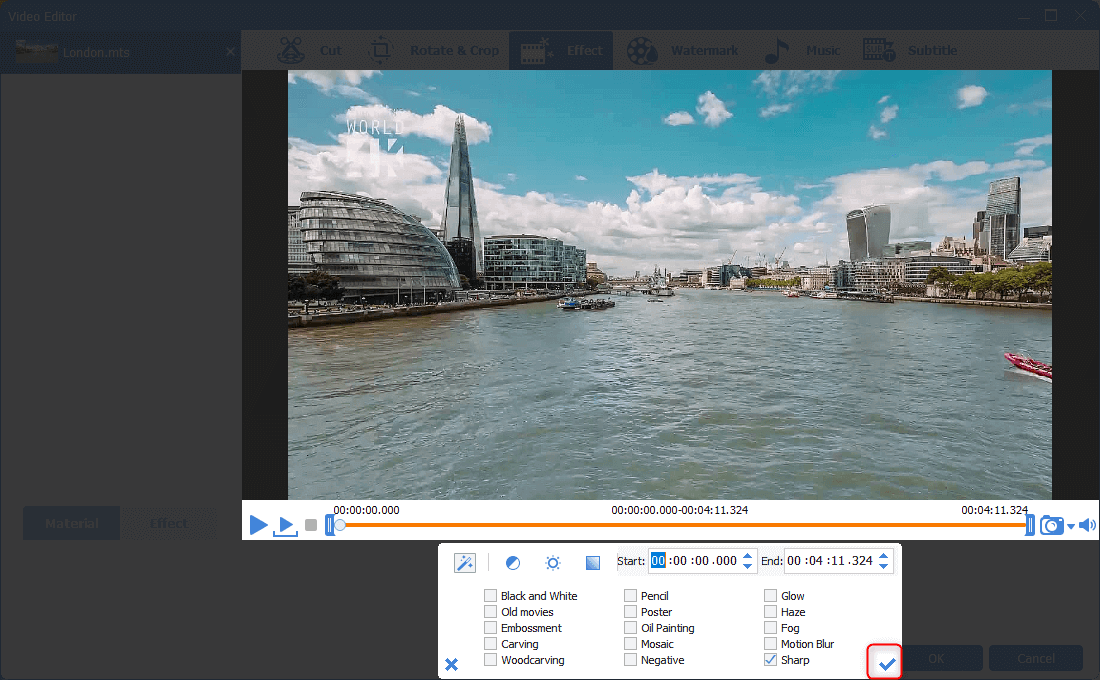This screenshot has height=680, width=1100.
Task: Click the play selected segment icon
Action: (286, 525)
